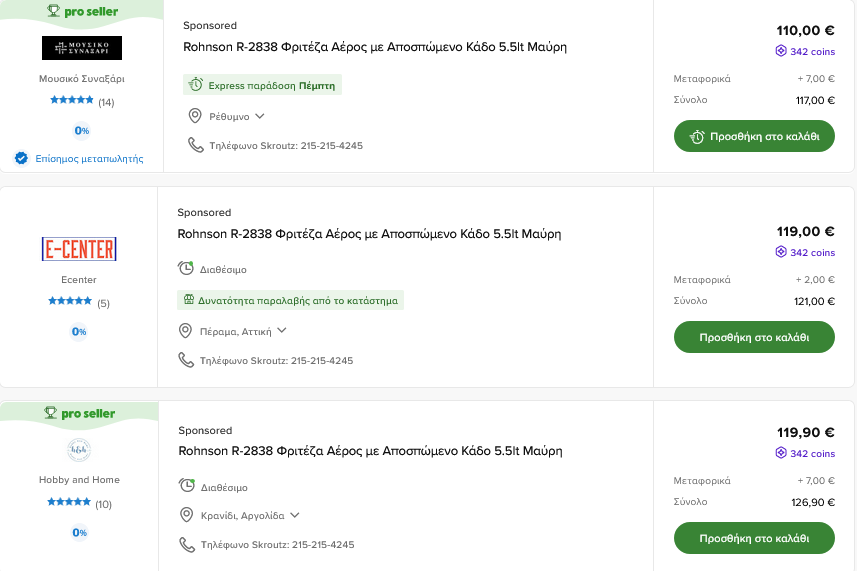Click the Hobby and Home round logo

tap(79, 450)
